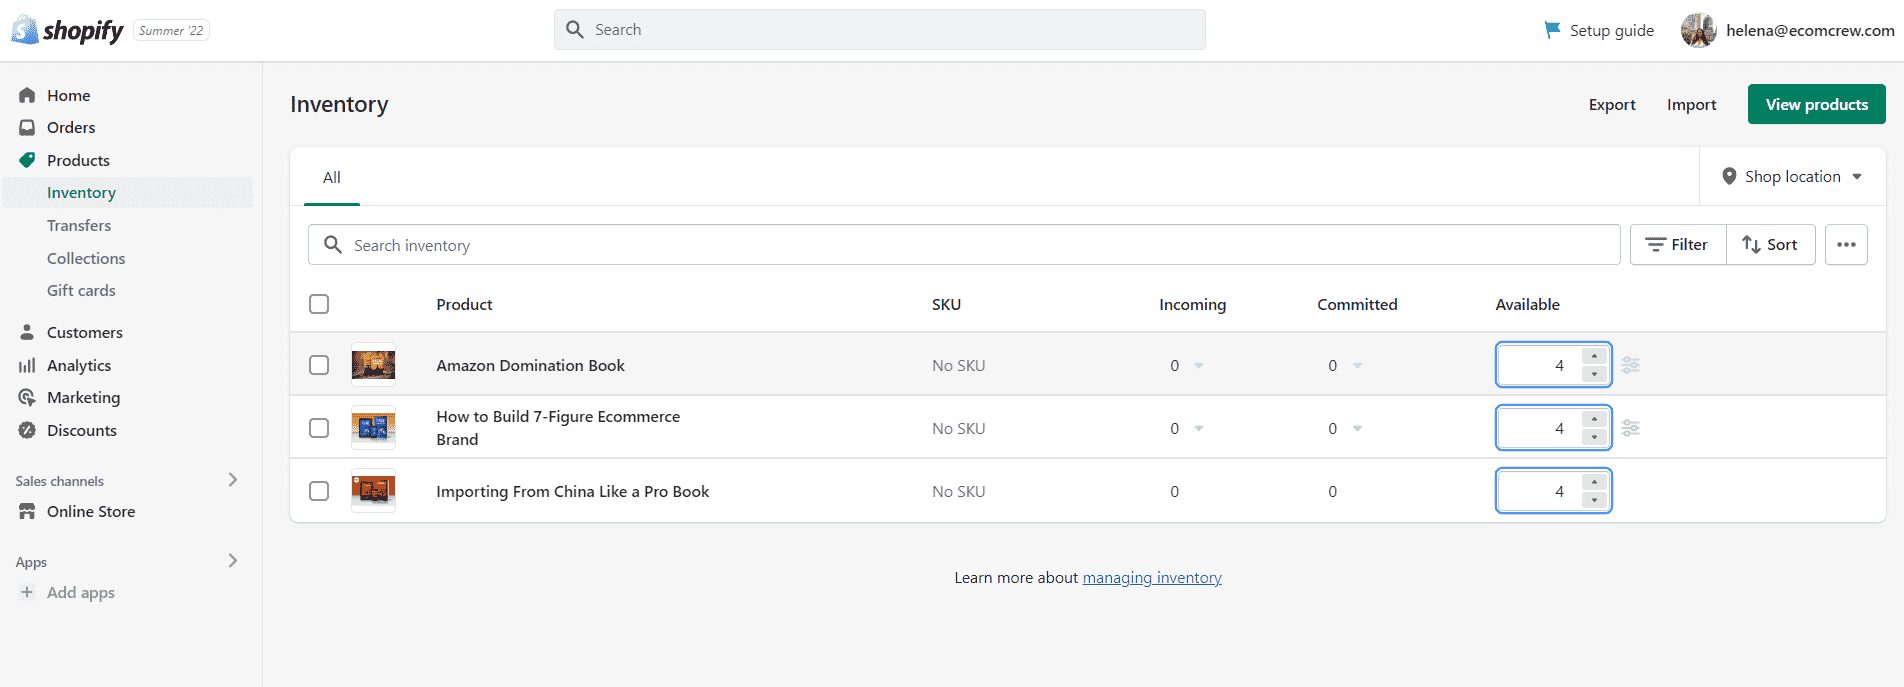Check the How to Build 7-Figure row checkbox
1904x687 pixels.
click(319, 428)
